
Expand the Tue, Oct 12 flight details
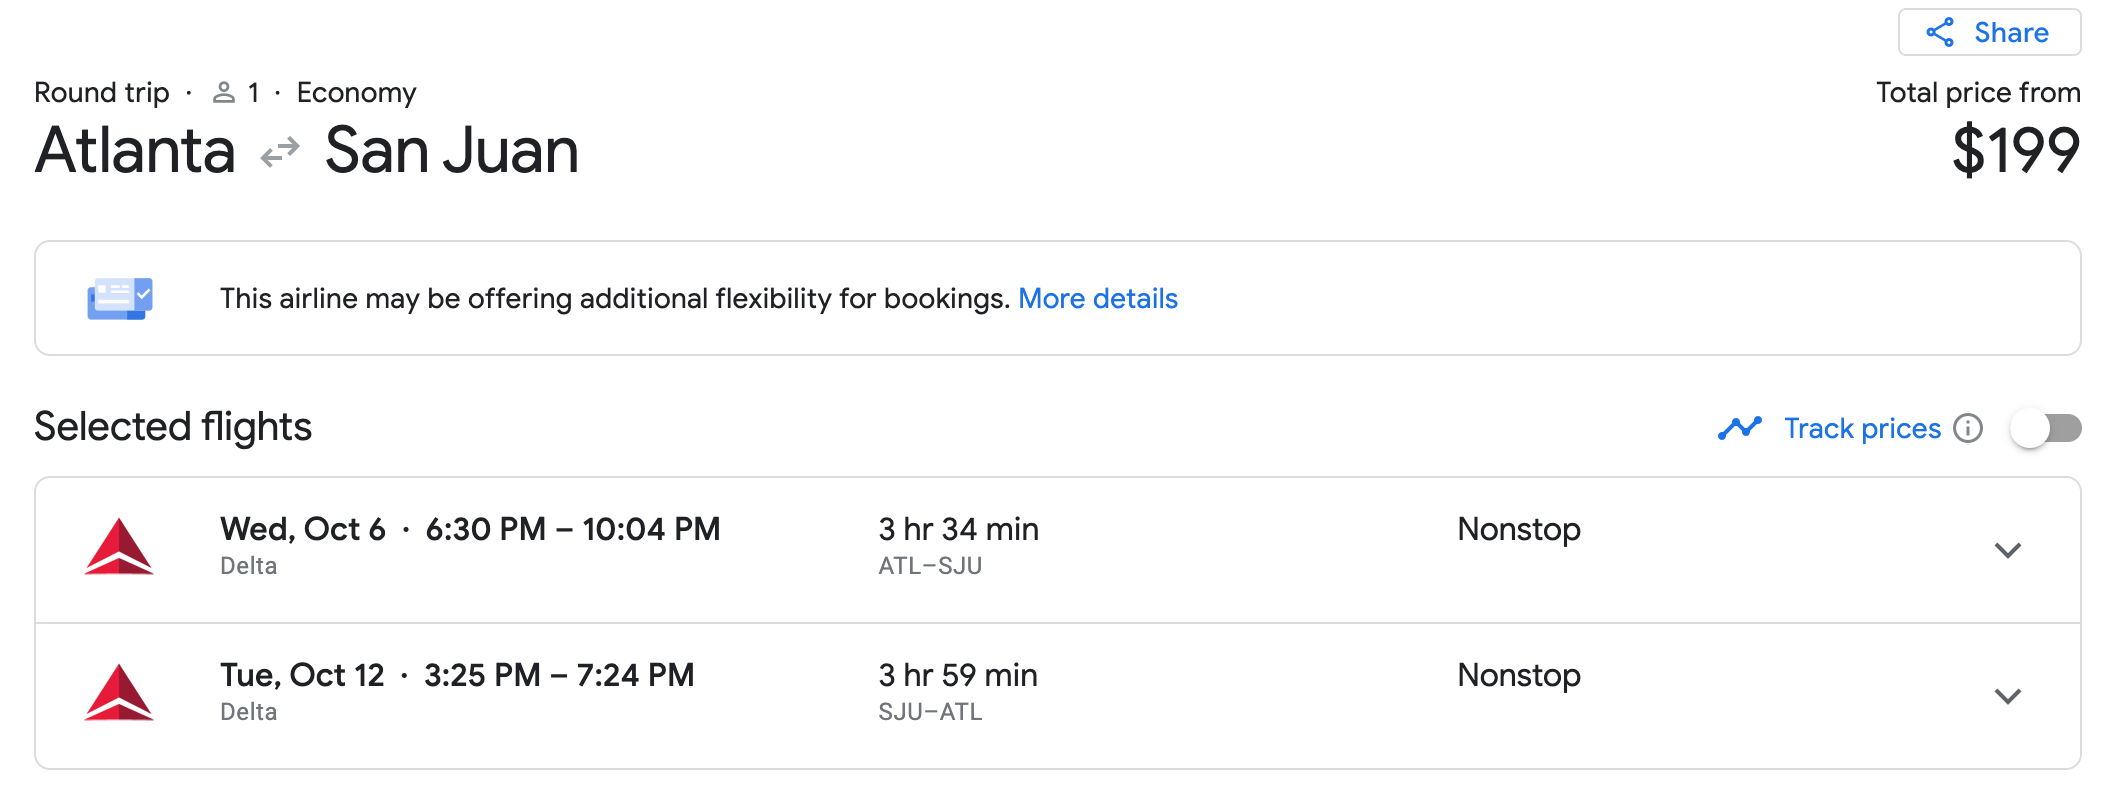(2007, 696)
